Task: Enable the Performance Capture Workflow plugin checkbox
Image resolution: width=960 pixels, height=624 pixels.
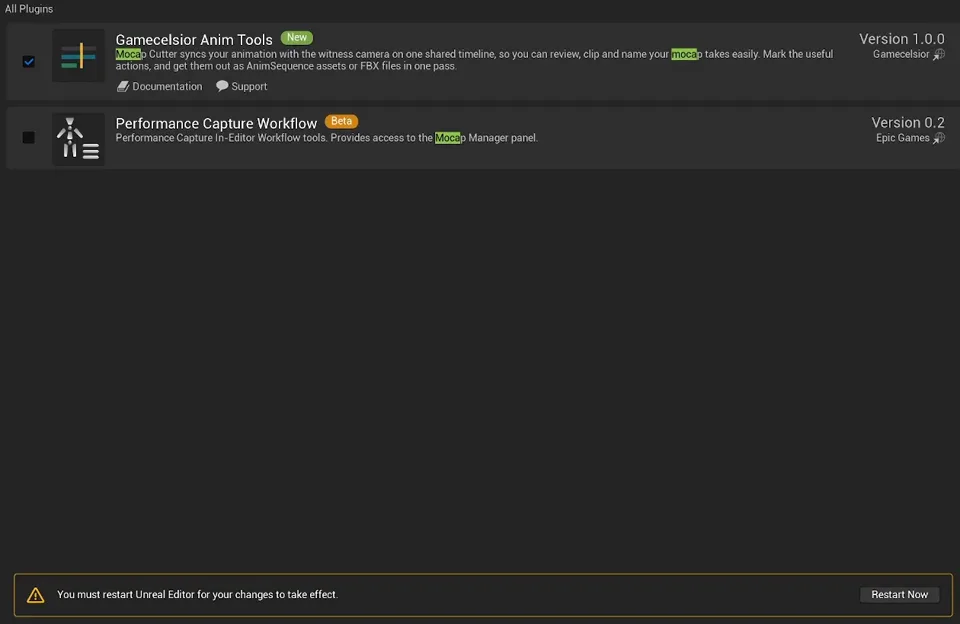Action: point(29,137)
